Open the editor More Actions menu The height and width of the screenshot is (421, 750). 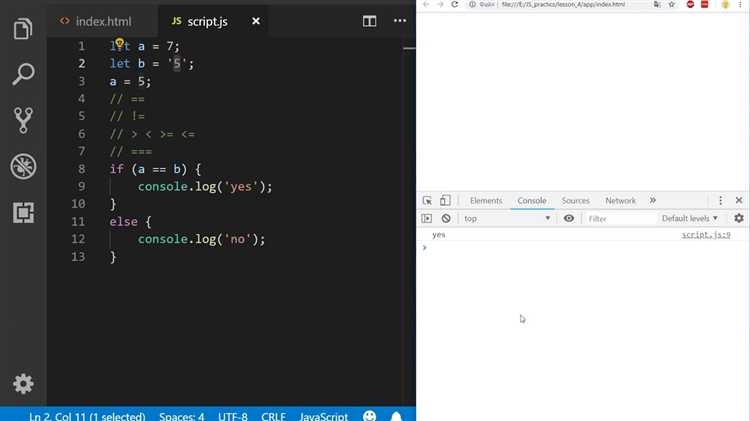(x=400, y=21)
